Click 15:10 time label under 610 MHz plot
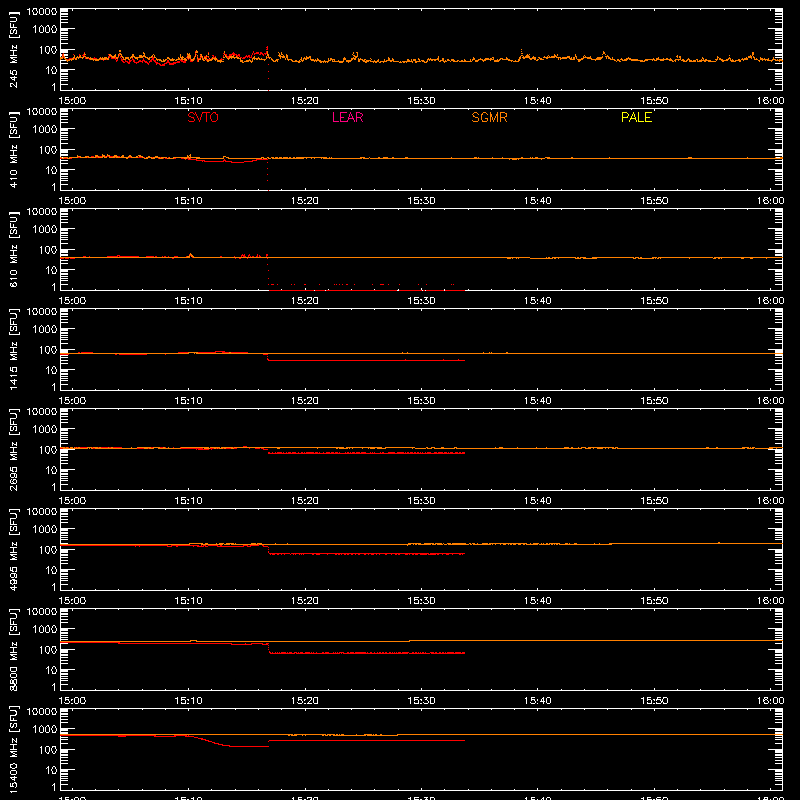 (x=188, y=301)
